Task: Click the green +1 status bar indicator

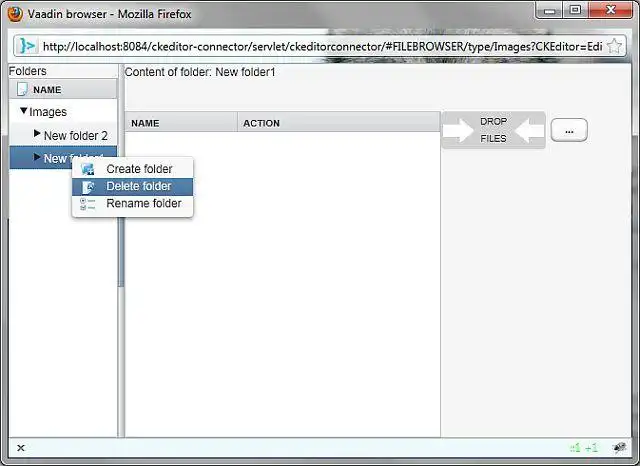Action: point(591,448)
